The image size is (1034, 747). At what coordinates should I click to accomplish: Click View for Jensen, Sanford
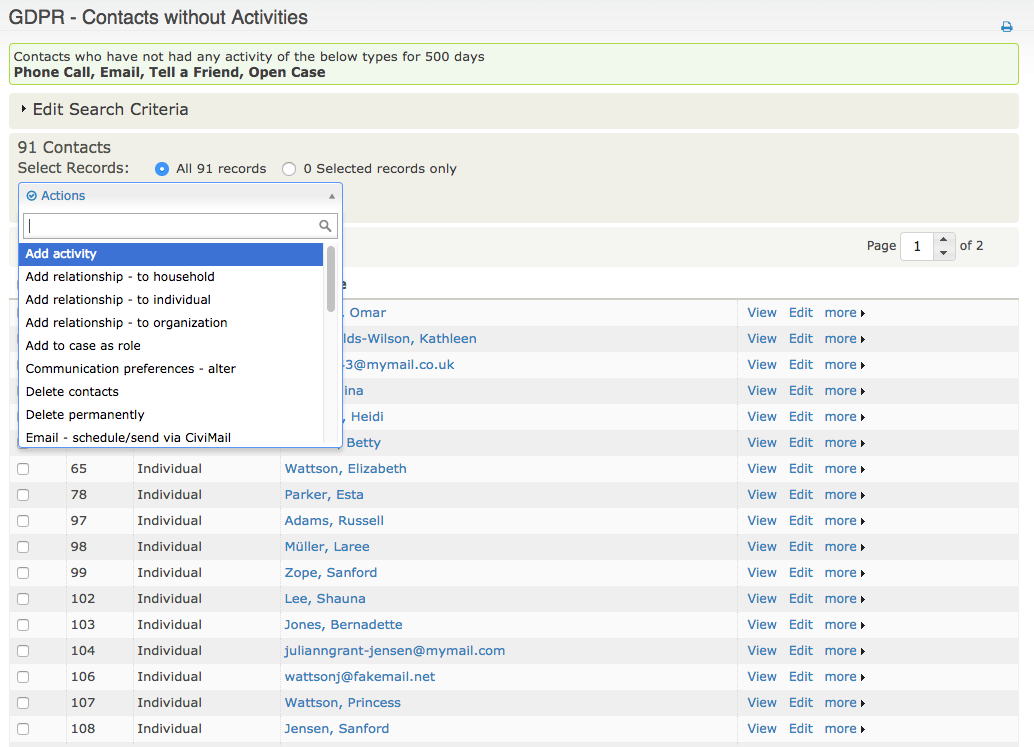(x=762, y=729)
